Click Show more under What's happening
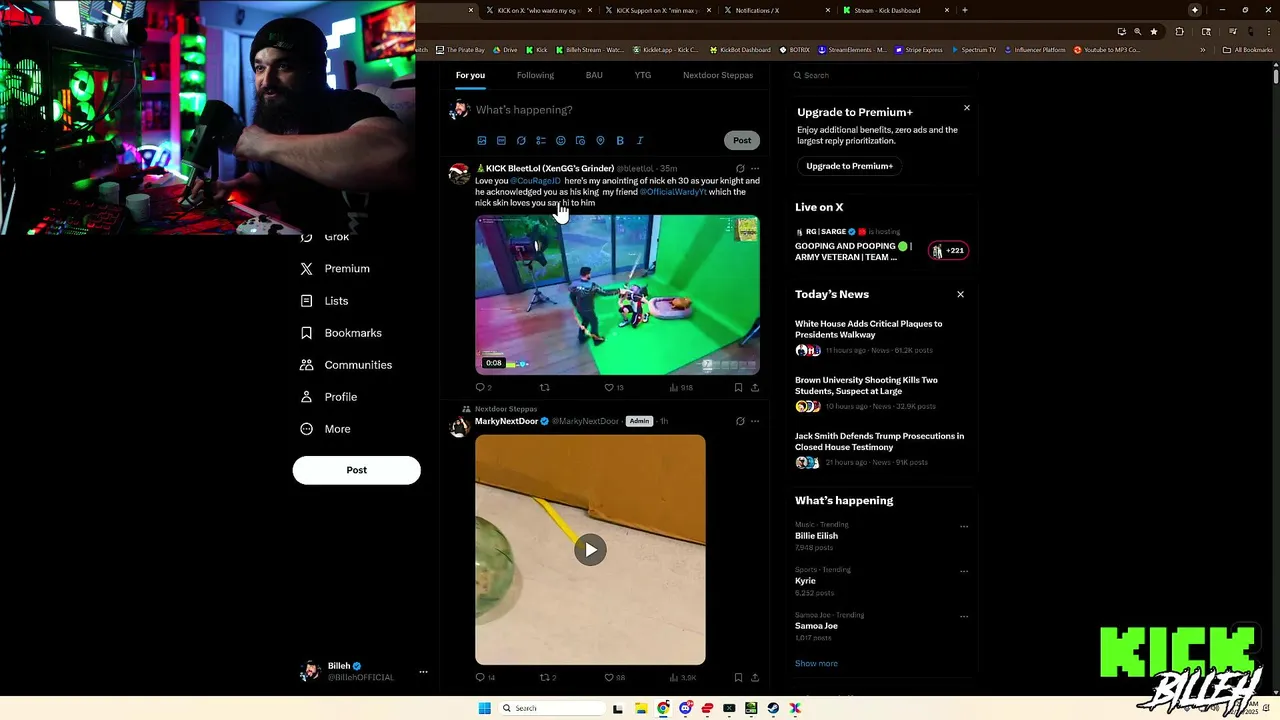The image size is (1280, 720). pos(816,664)
